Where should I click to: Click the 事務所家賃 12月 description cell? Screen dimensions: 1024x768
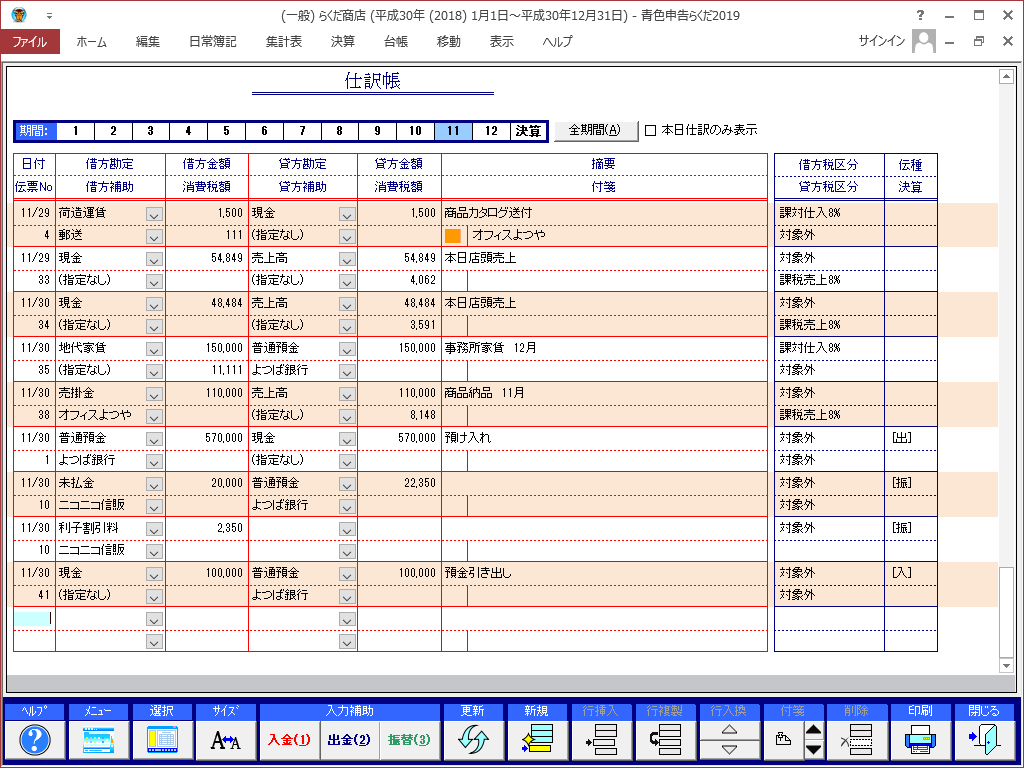604,349
